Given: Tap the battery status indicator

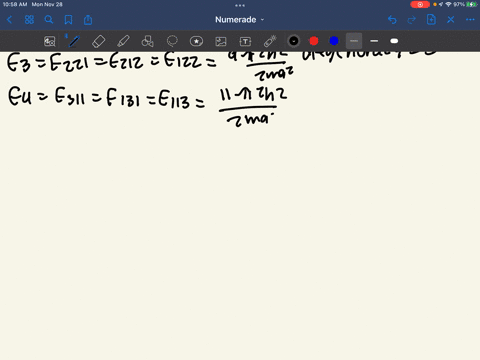Looking at the screenshot, I should point(471,4).
